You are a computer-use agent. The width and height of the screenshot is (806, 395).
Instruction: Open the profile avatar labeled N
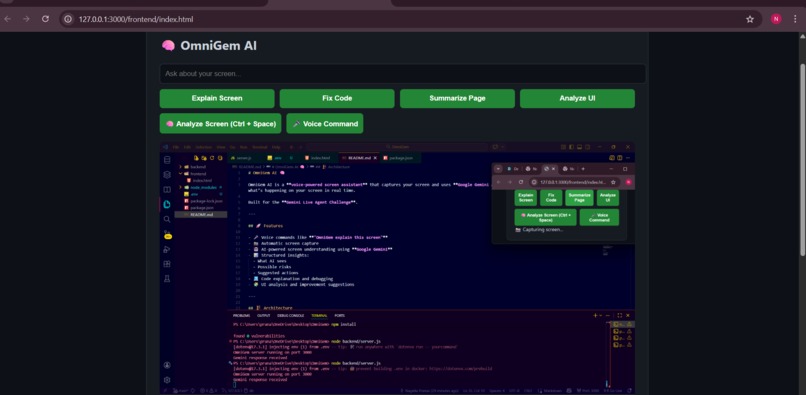[x=776, y=19]
